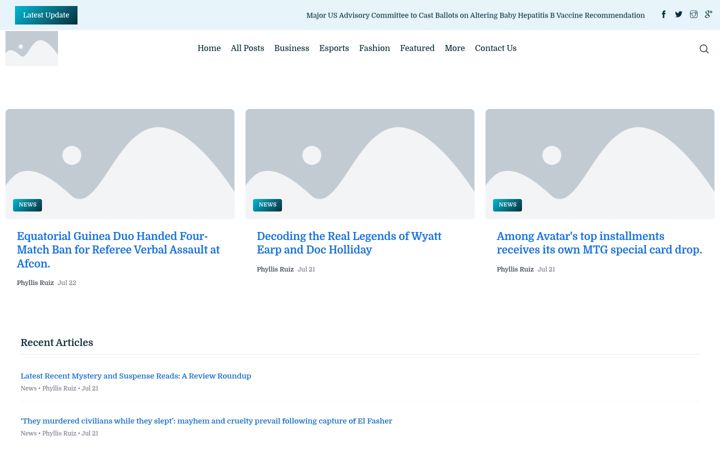Open 'They murdered civilians while they slept' article

(206, 421)
